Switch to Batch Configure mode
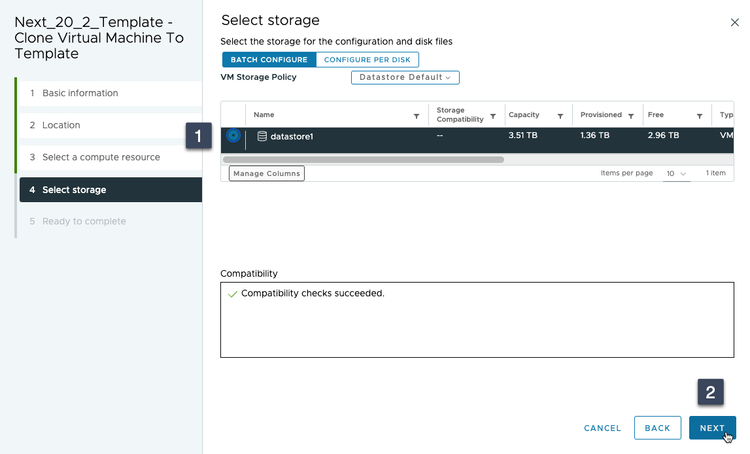750x454 pixels. [x=269, y=60]
